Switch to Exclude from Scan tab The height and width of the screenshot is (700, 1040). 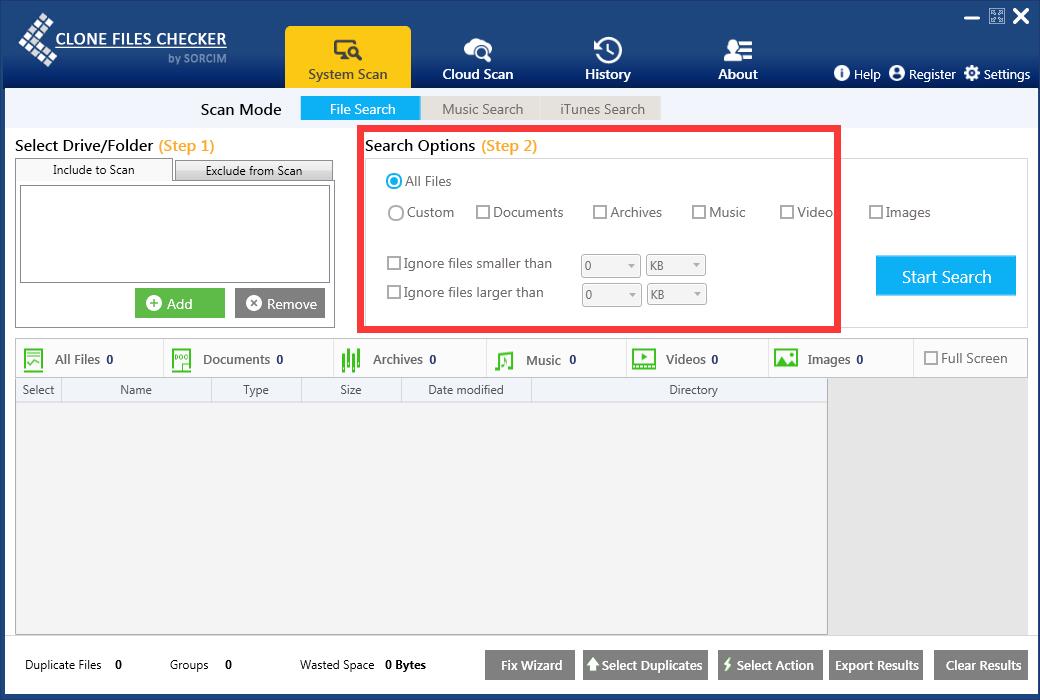[x=253, y=171]
